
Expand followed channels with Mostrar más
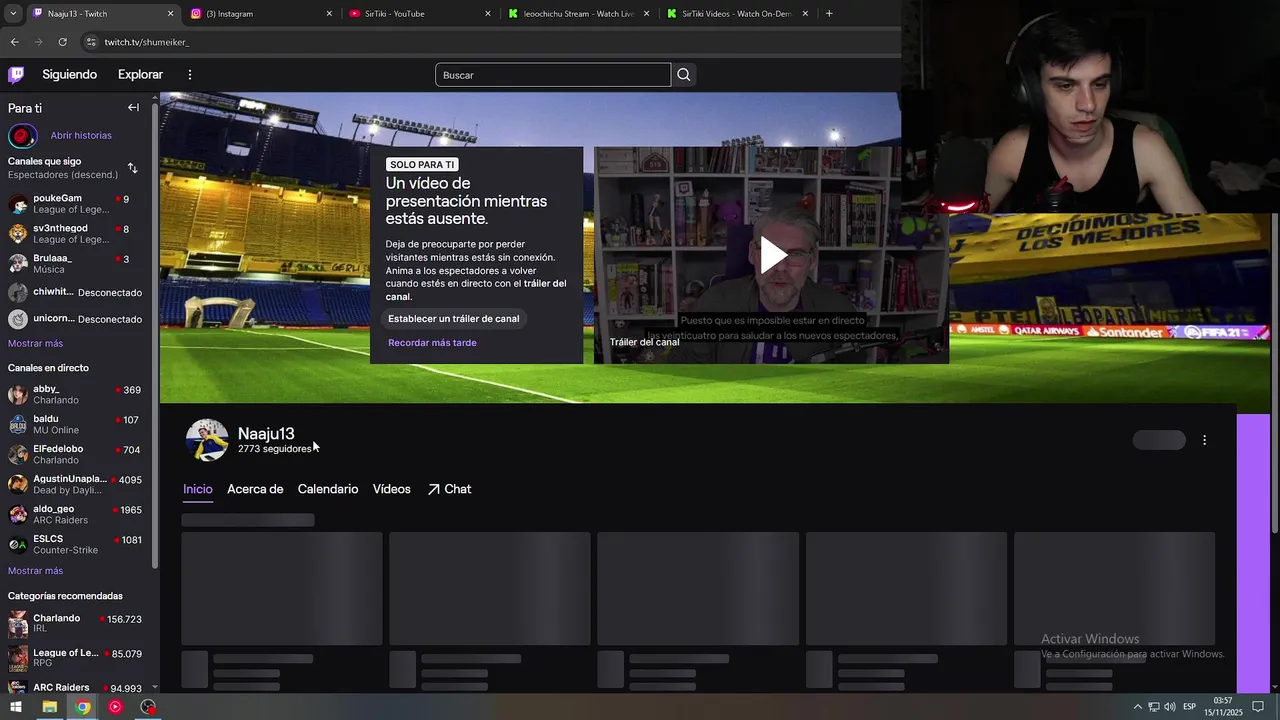(35, 343)
